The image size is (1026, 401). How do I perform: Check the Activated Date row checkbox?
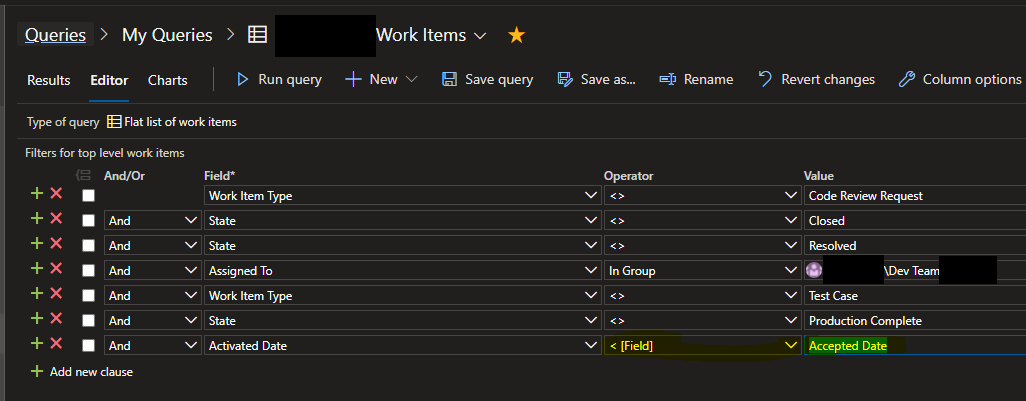(x=89, y=346)
